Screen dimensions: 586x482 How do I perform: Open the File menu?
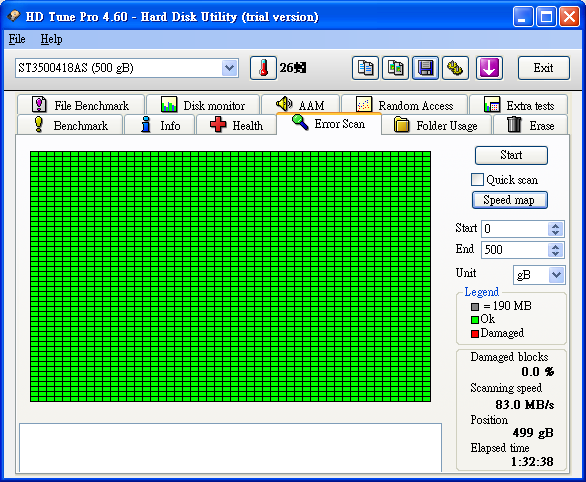pyautogui.click(x=17, y=39)
